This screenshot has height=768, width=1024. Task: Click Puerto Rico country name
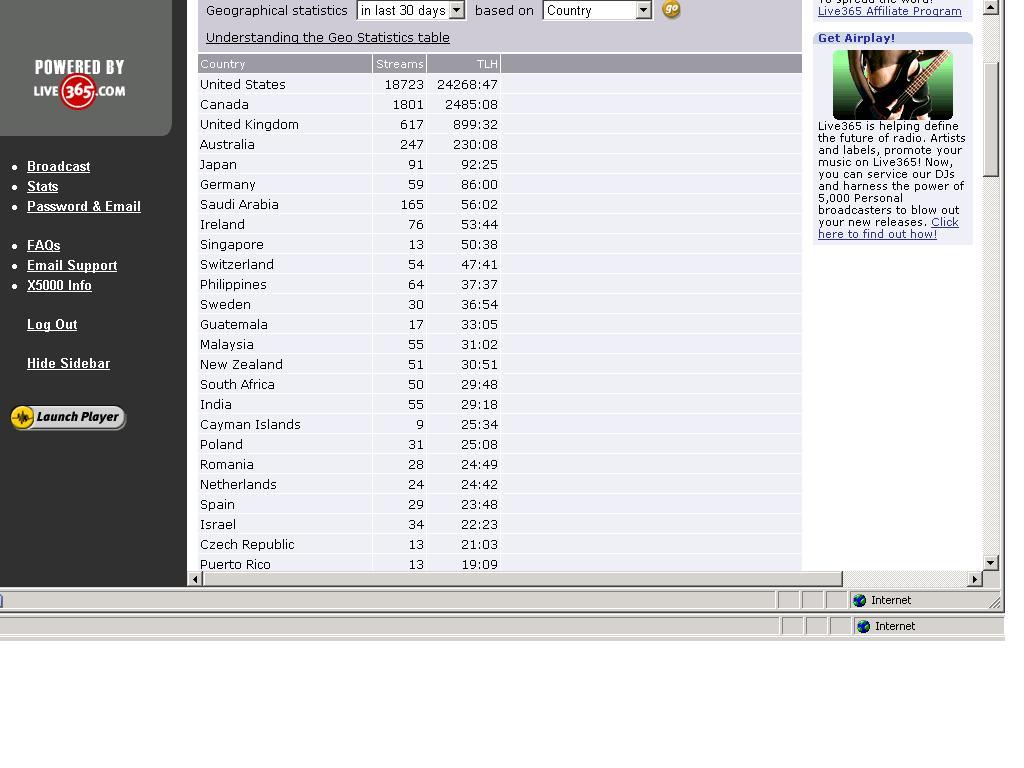pyautogui.click(x=235, y=564)
